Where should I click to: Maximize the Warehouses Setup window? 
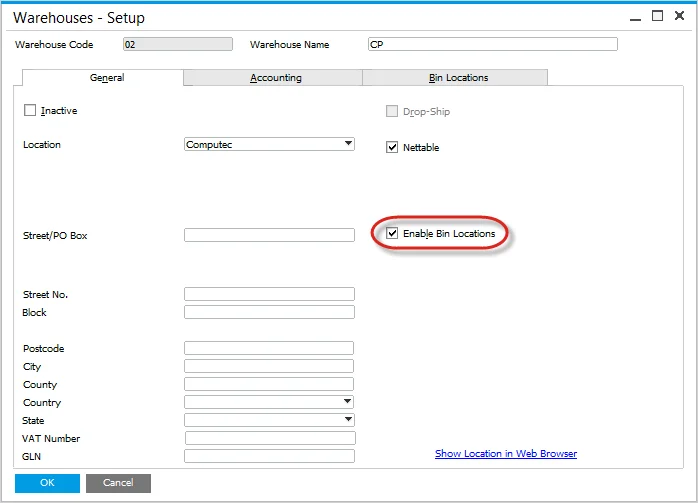[657, 16]
